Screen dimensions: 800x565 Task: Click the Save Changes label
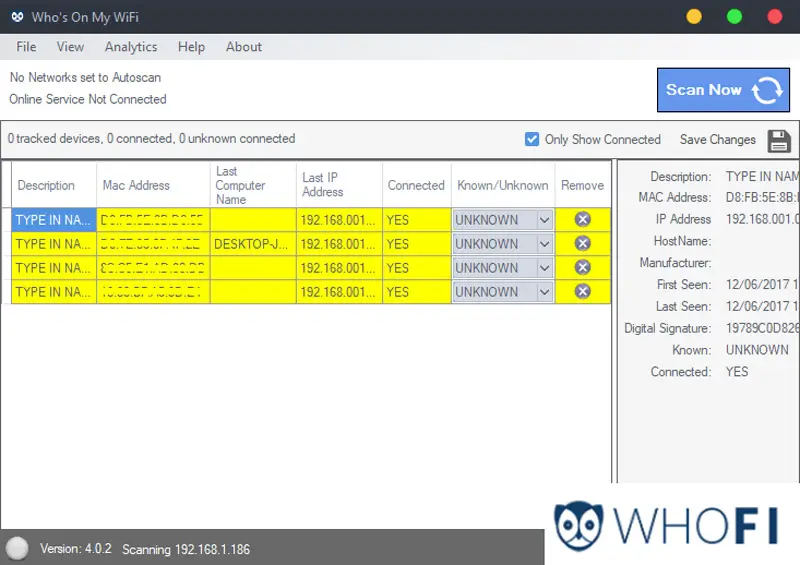pyautogui.click(x=717, y=140)
